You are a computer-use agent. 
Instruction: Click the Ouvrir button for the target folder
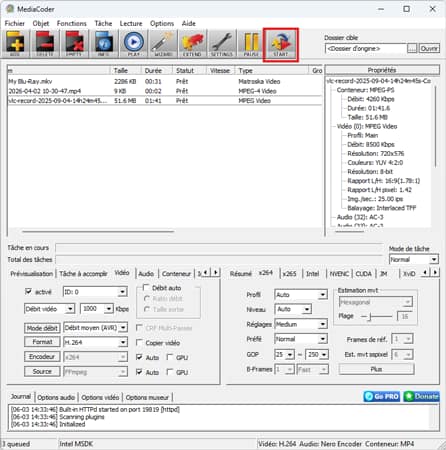click(429, 48)
